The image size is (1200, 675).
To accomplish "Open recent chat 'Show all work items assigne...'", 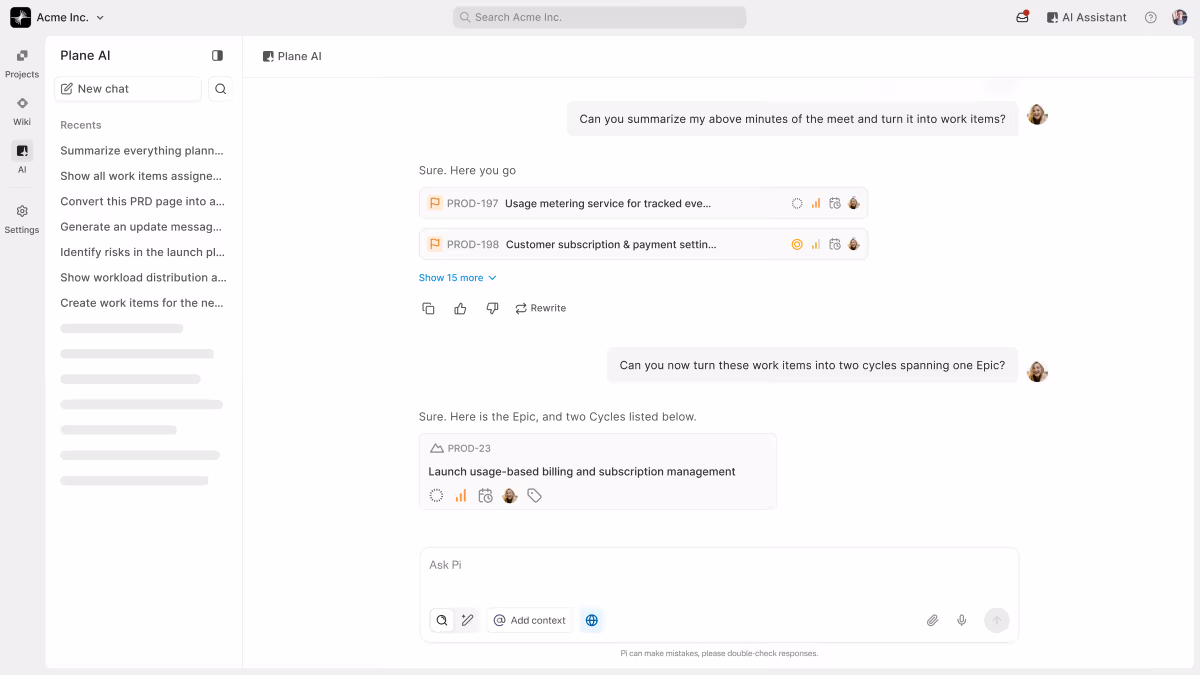I will pos(142,176).
